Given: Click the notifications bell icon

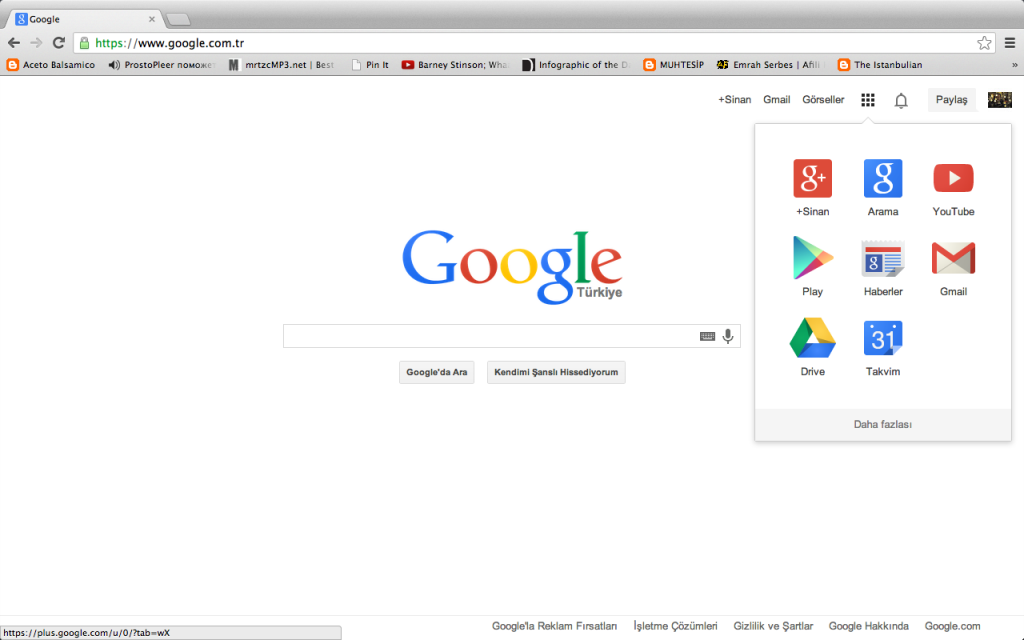Looking at the screenshot, I should [900, 99].
